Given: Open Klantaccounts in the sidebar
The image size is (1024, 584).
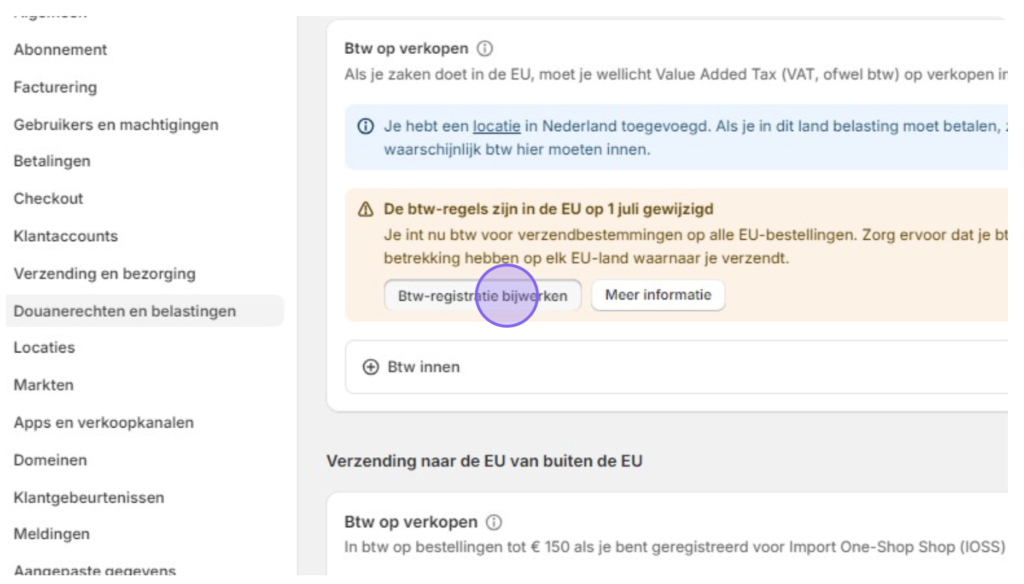Looking at the screenshot, I should [x=65, y=236].
